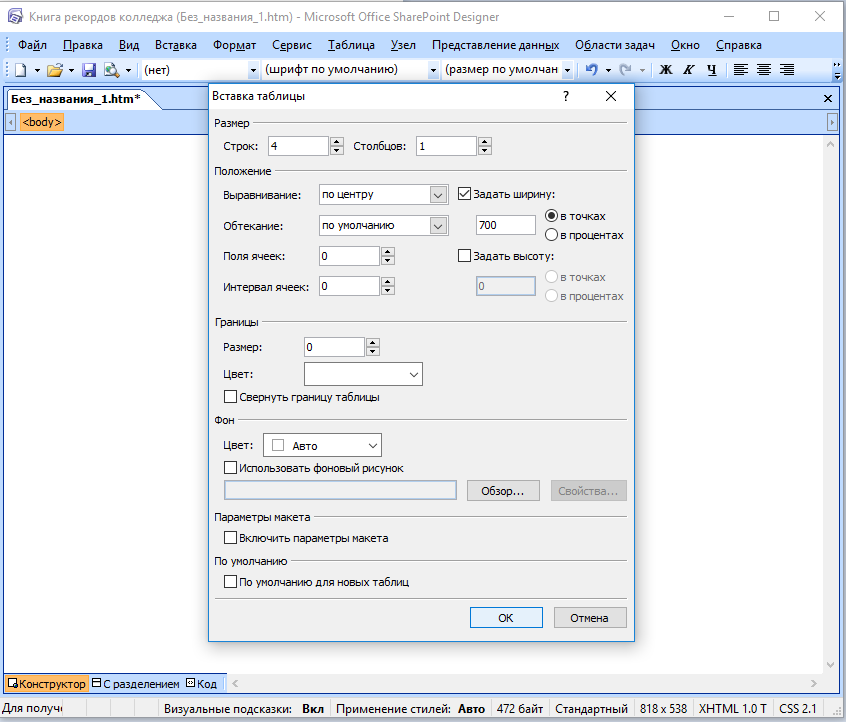Expand Open file dropdown arrow
The width and height of the screenshot is (846, 722).
click(x=71, y=70)
